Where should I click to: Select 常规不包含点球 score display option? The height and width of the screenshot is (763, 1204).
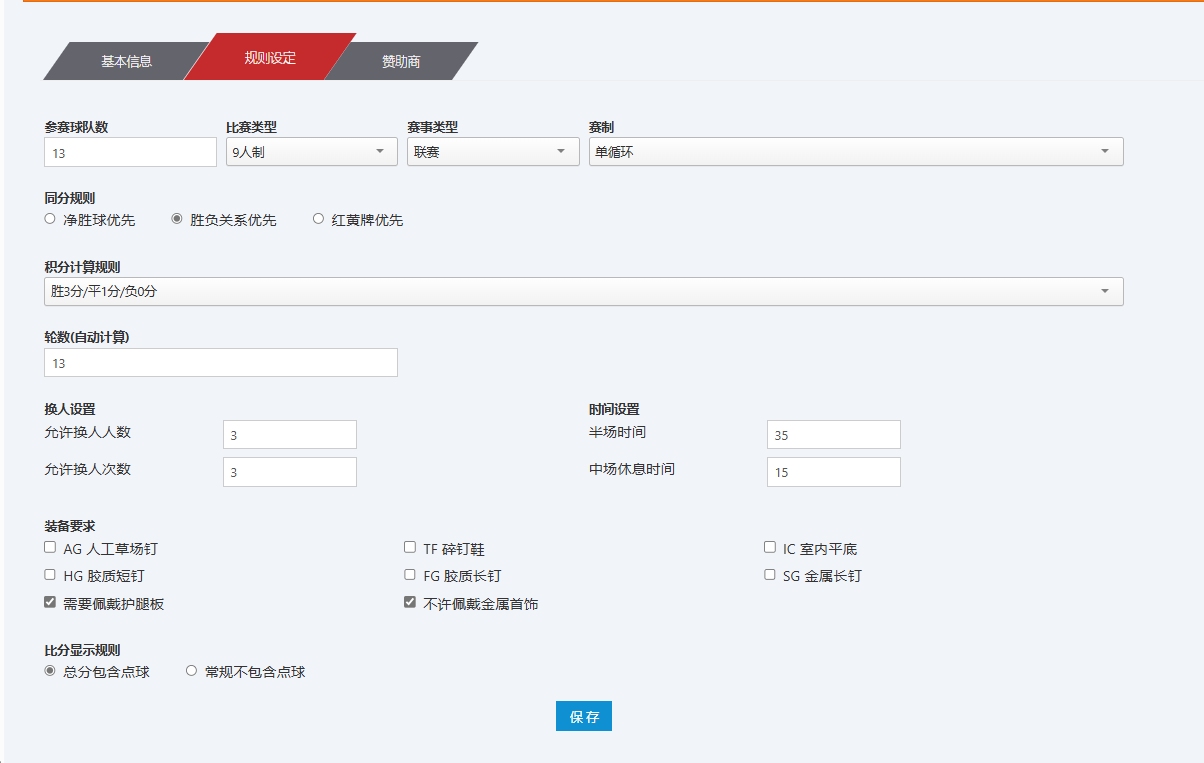tap(192, 672)
